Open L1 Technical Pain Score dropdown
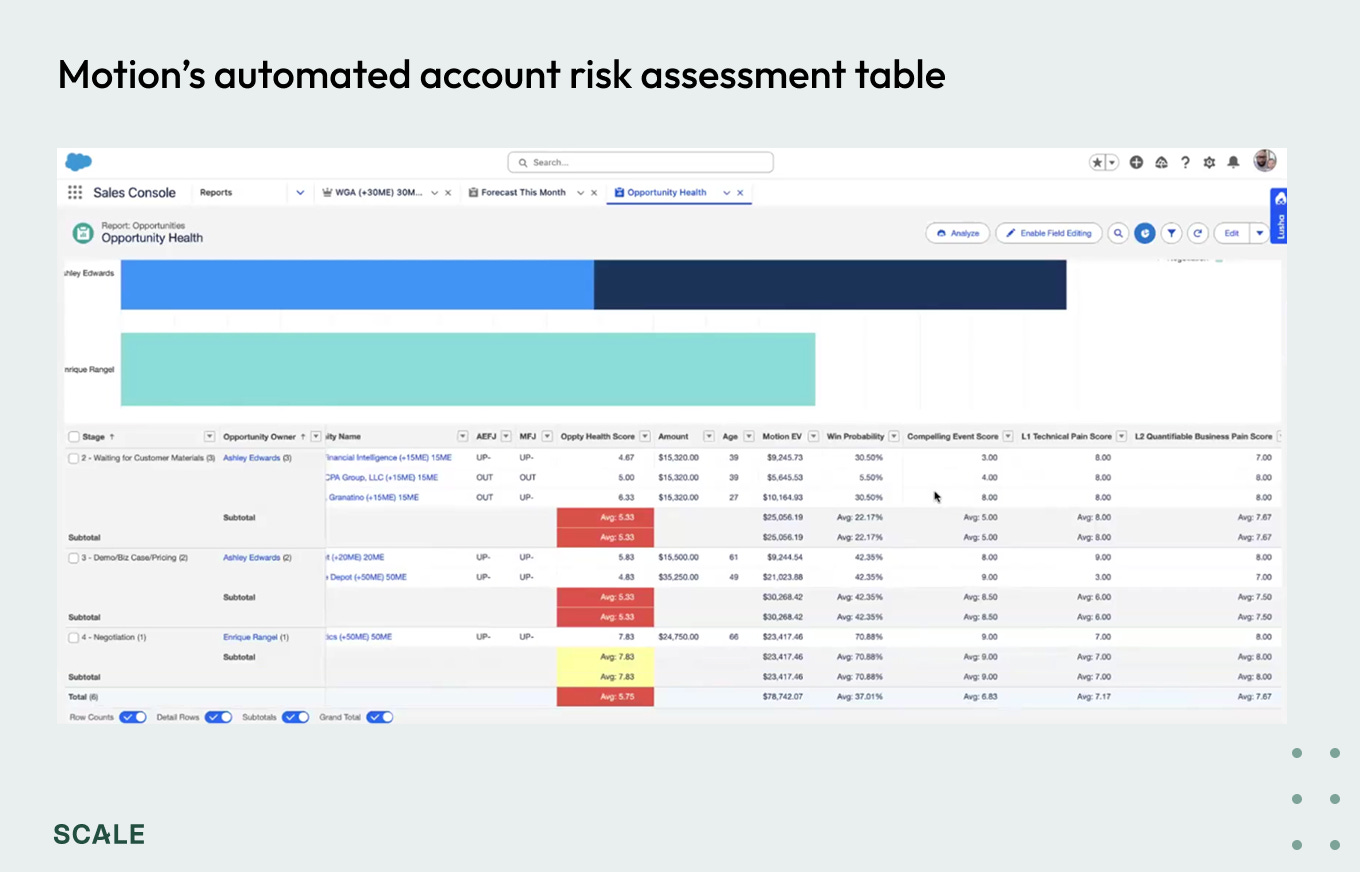The image size is (1360, 872). click(1121, 437)
